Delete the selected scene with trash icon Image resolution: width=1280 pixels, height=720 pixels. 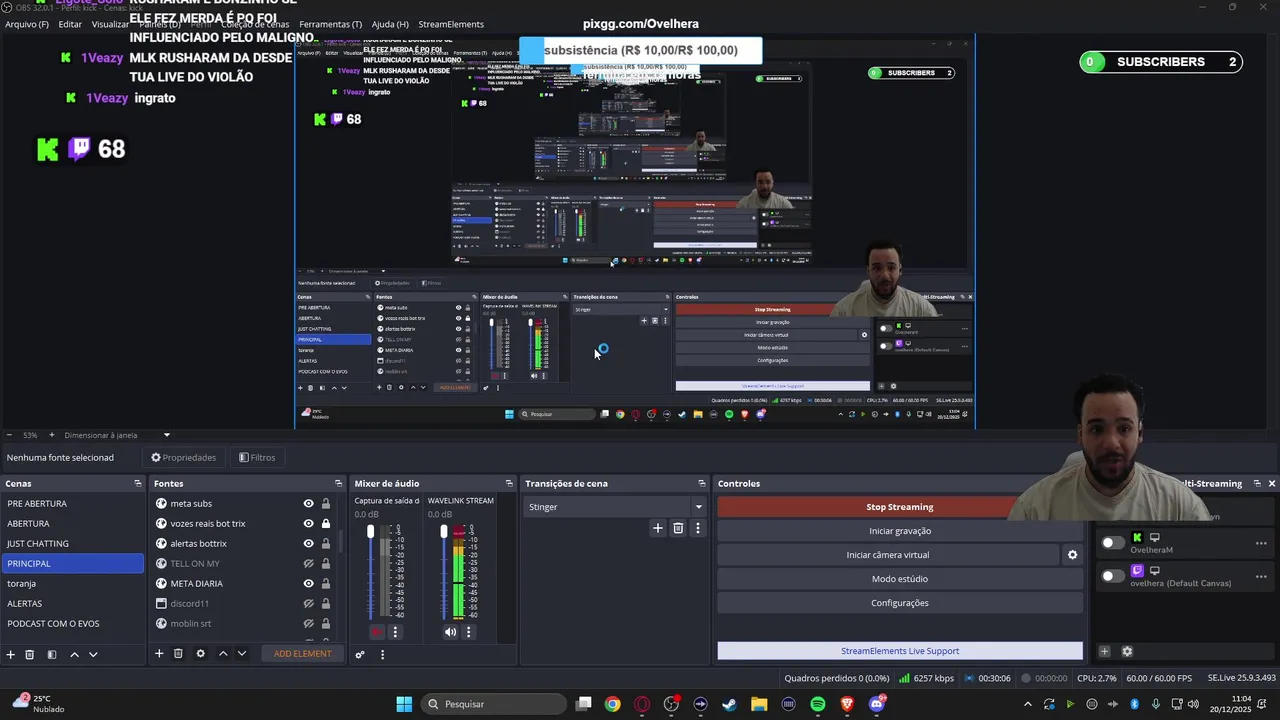pyautogui.click(x=30, y=654)
